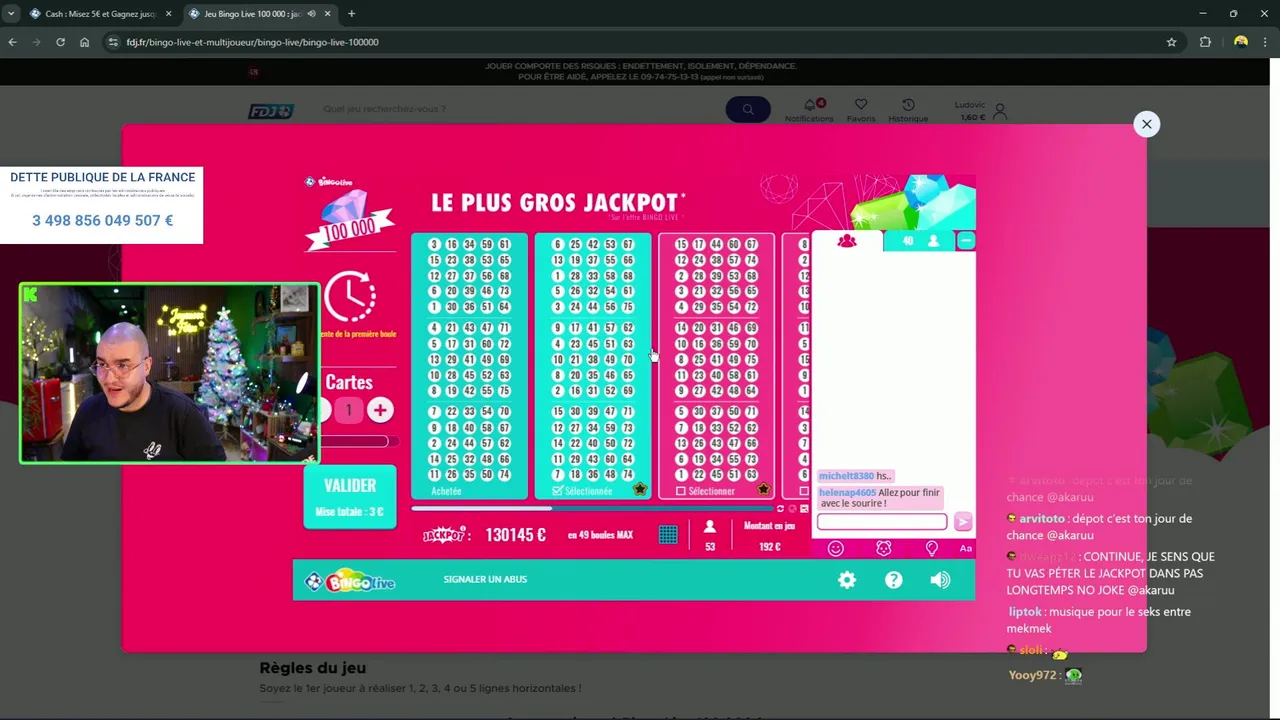
Task: Open the bingo grid view icon
Action: click(x=668, y=535)
